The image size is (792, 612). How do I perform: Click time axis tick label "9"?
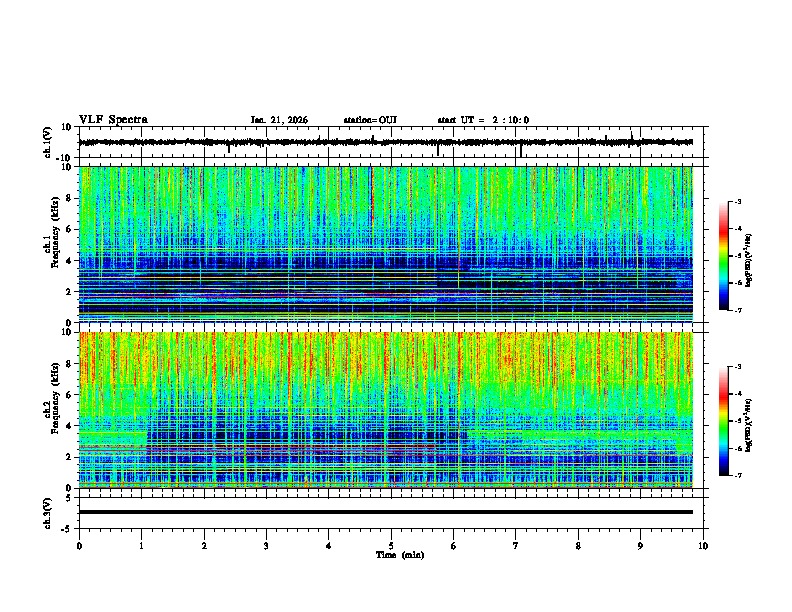(640, 545)
